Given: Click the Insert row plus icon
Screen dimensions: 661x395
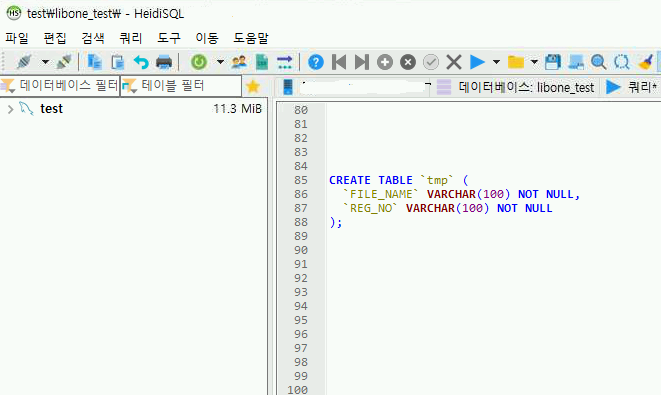Looking at the screenshot, I should 384,62.
